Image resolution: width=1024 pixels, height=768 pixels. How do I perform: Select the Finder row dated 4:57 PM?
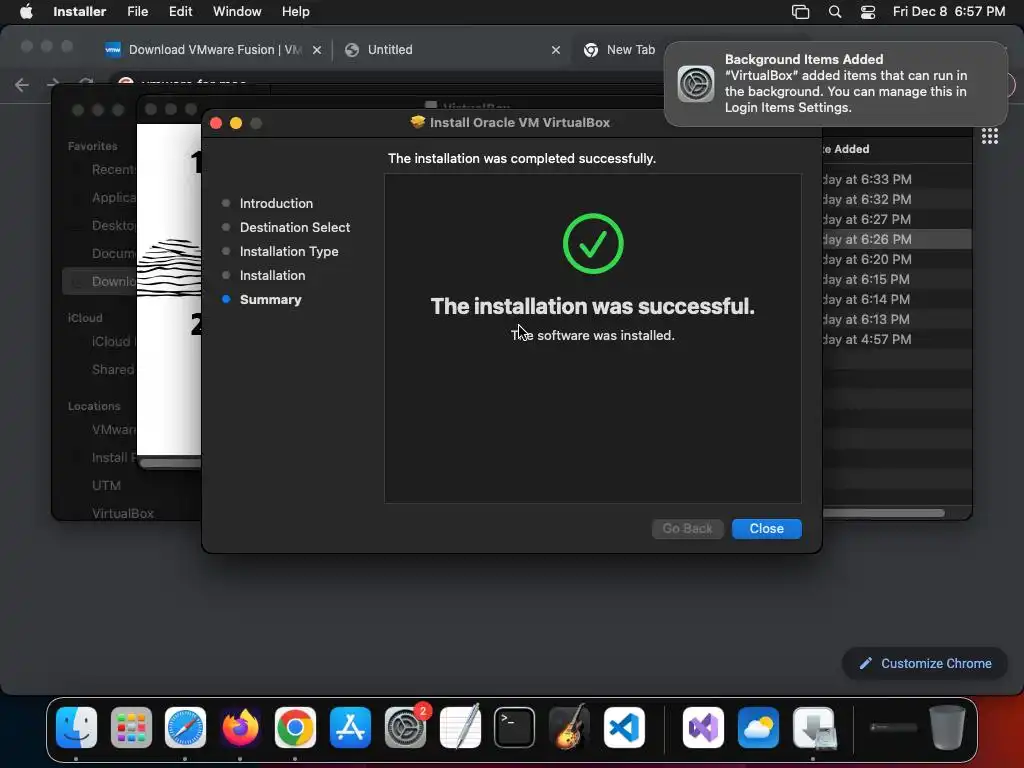point(897,340)
